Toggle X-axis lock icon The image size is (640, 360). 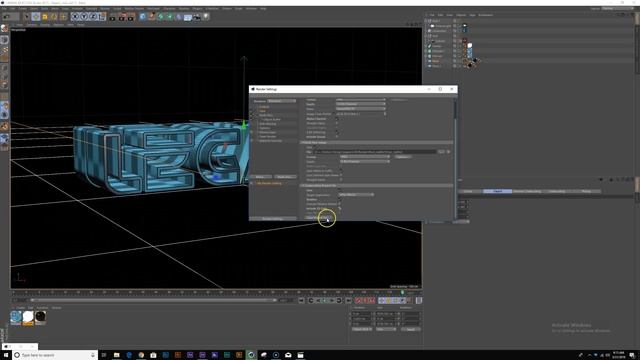75,17
